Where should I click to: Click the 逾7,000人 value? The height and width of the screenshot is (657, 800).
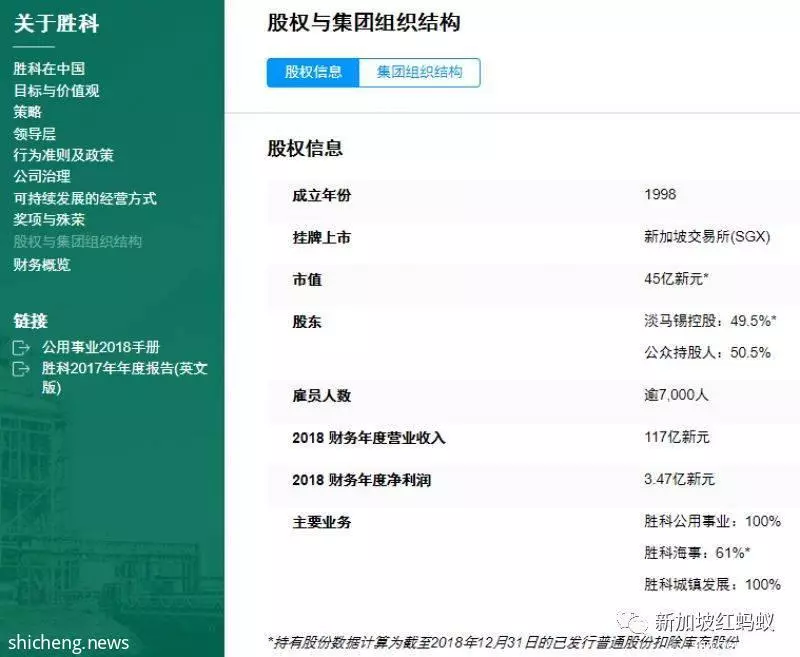[676, 395]
